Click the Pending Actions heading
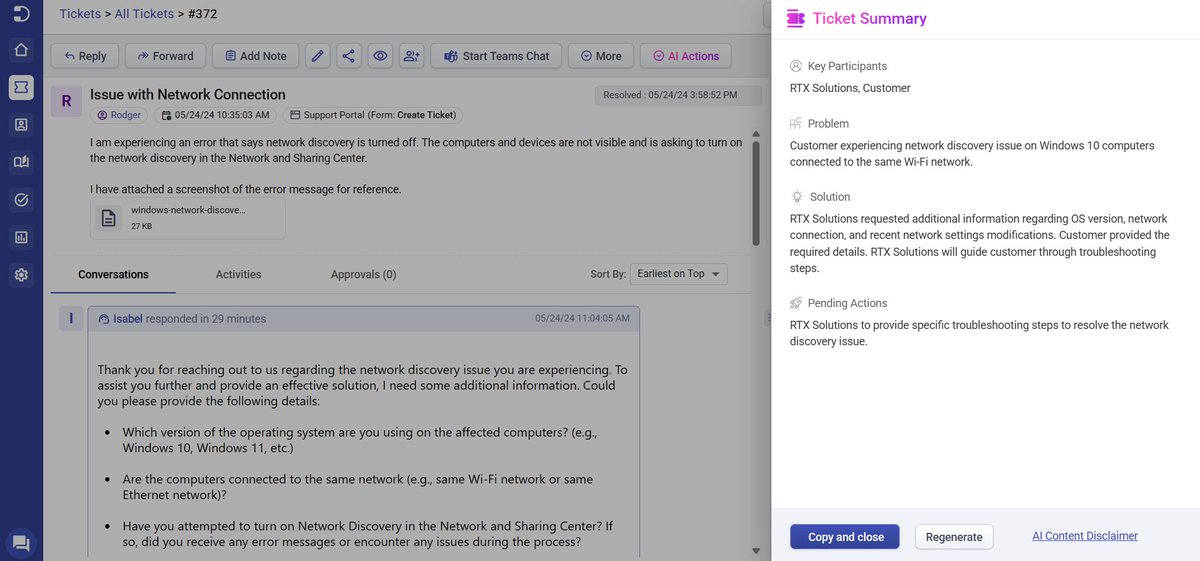This screenshot has height=561, width=1200. [x=847, y=303]
